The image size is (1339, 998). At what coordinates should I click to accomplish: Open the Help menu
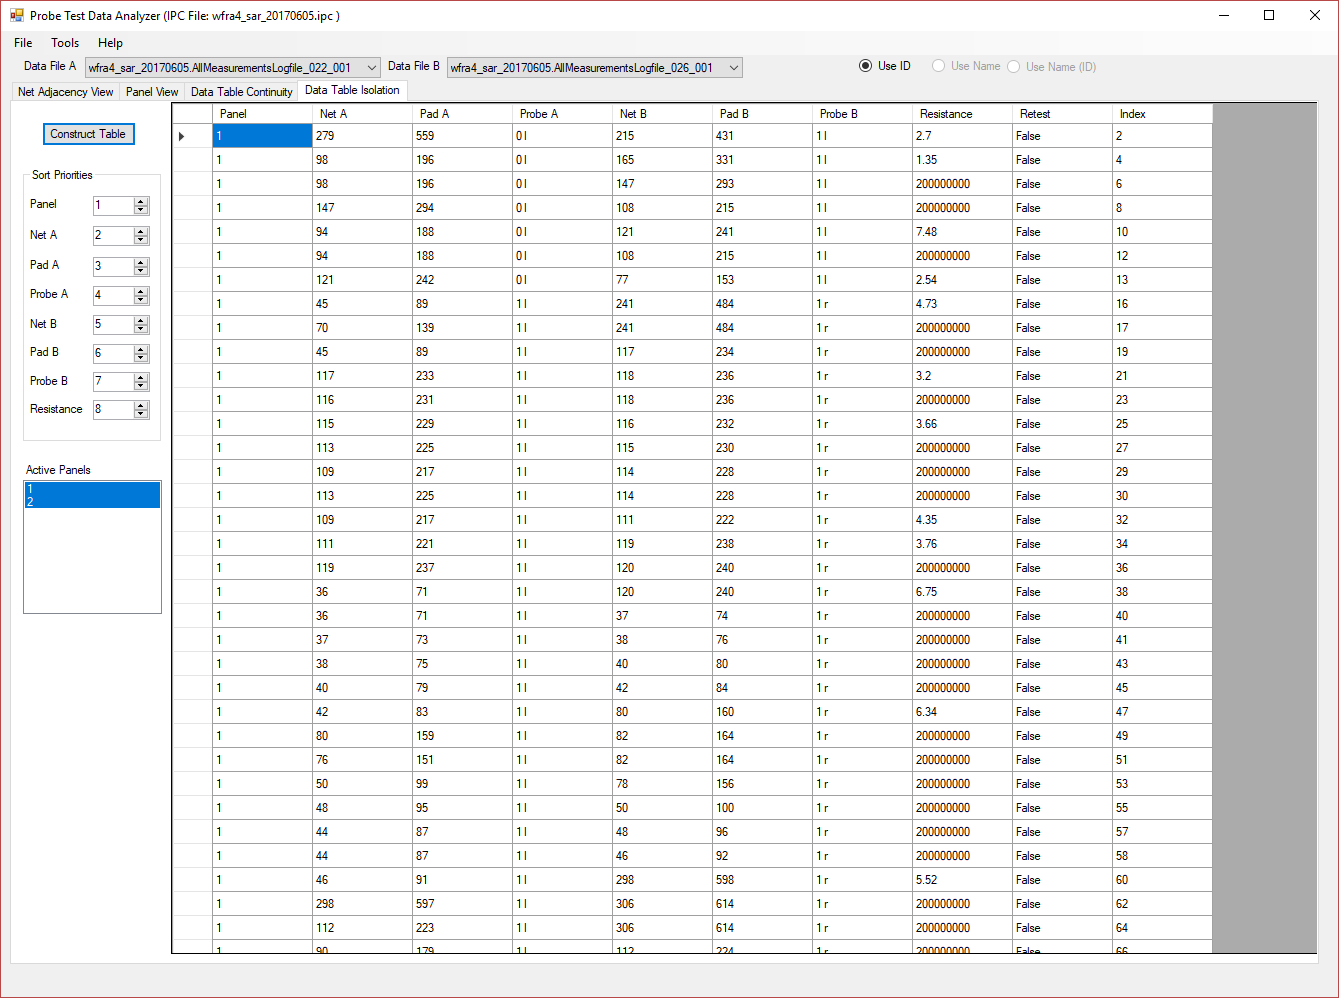110,43
